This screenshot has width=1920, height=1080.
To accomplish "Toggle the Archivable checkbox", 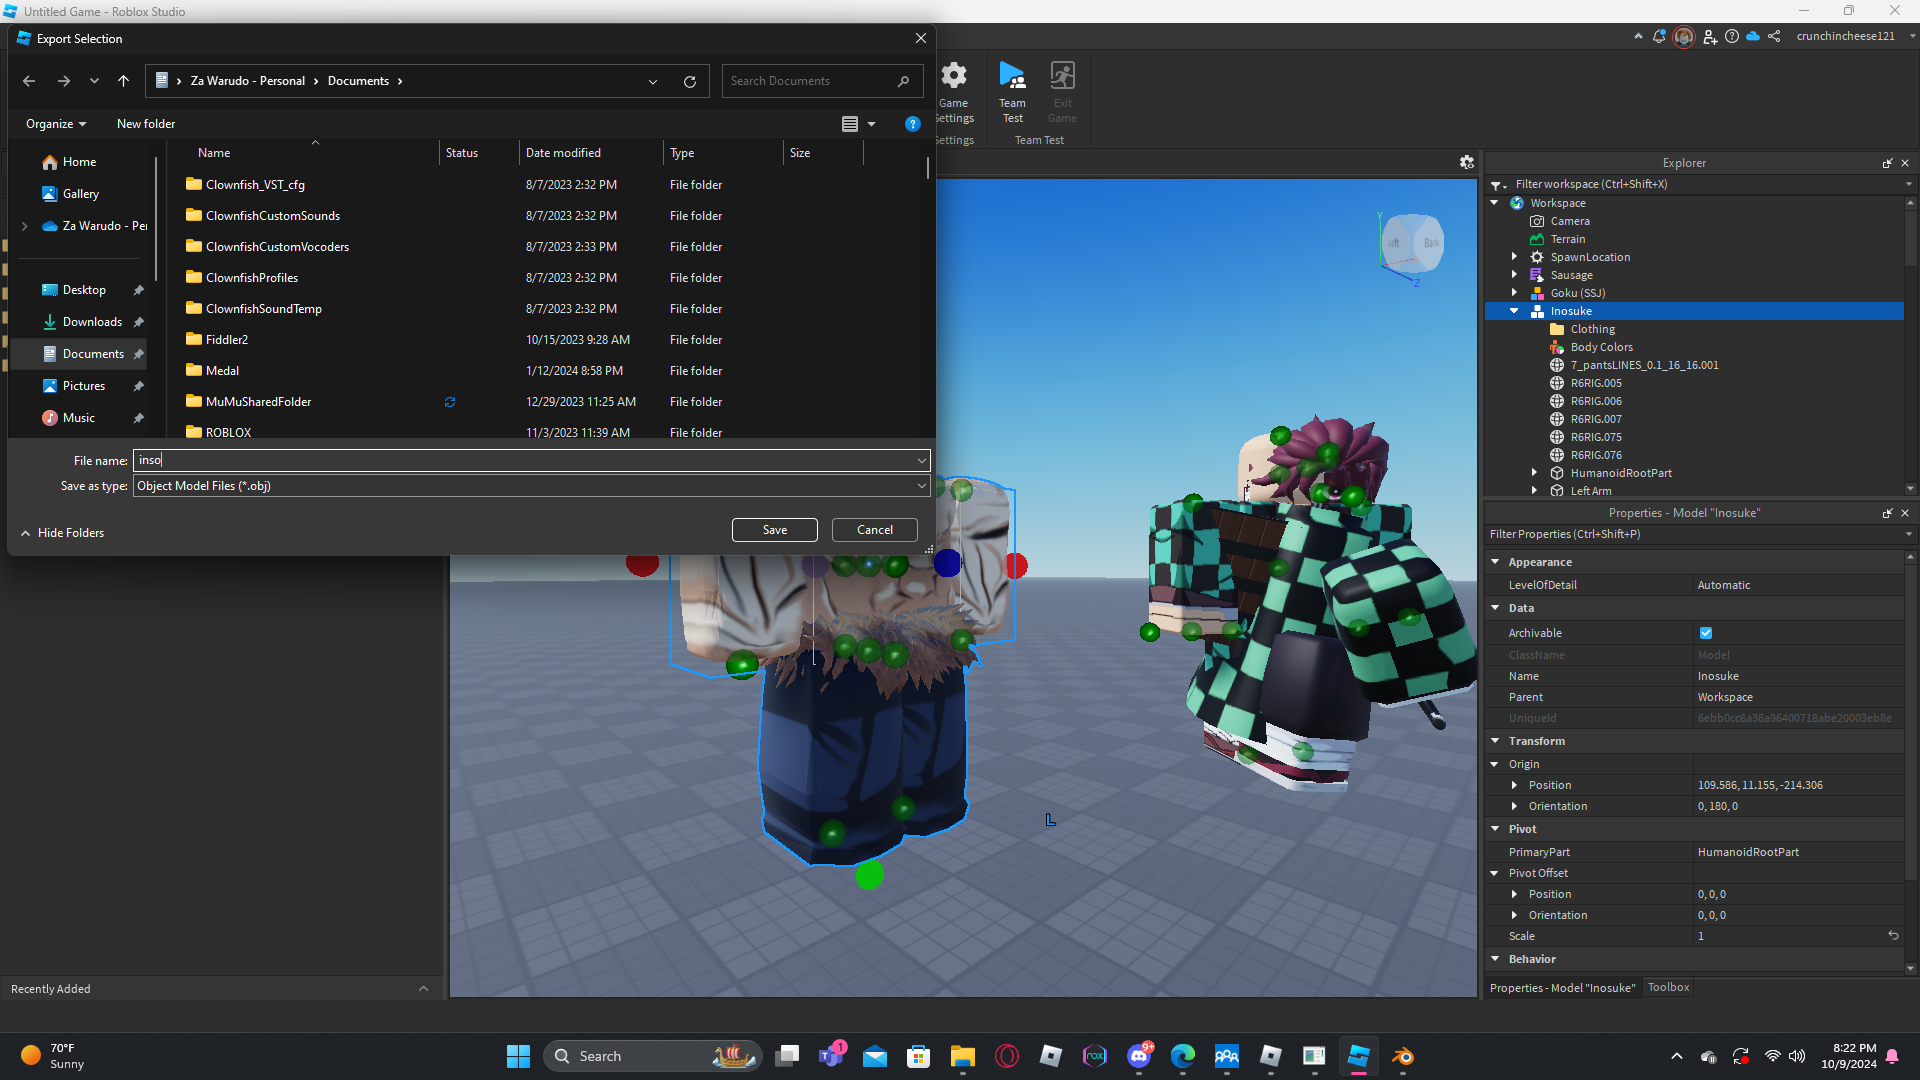I will click(x=1706, y=633).
